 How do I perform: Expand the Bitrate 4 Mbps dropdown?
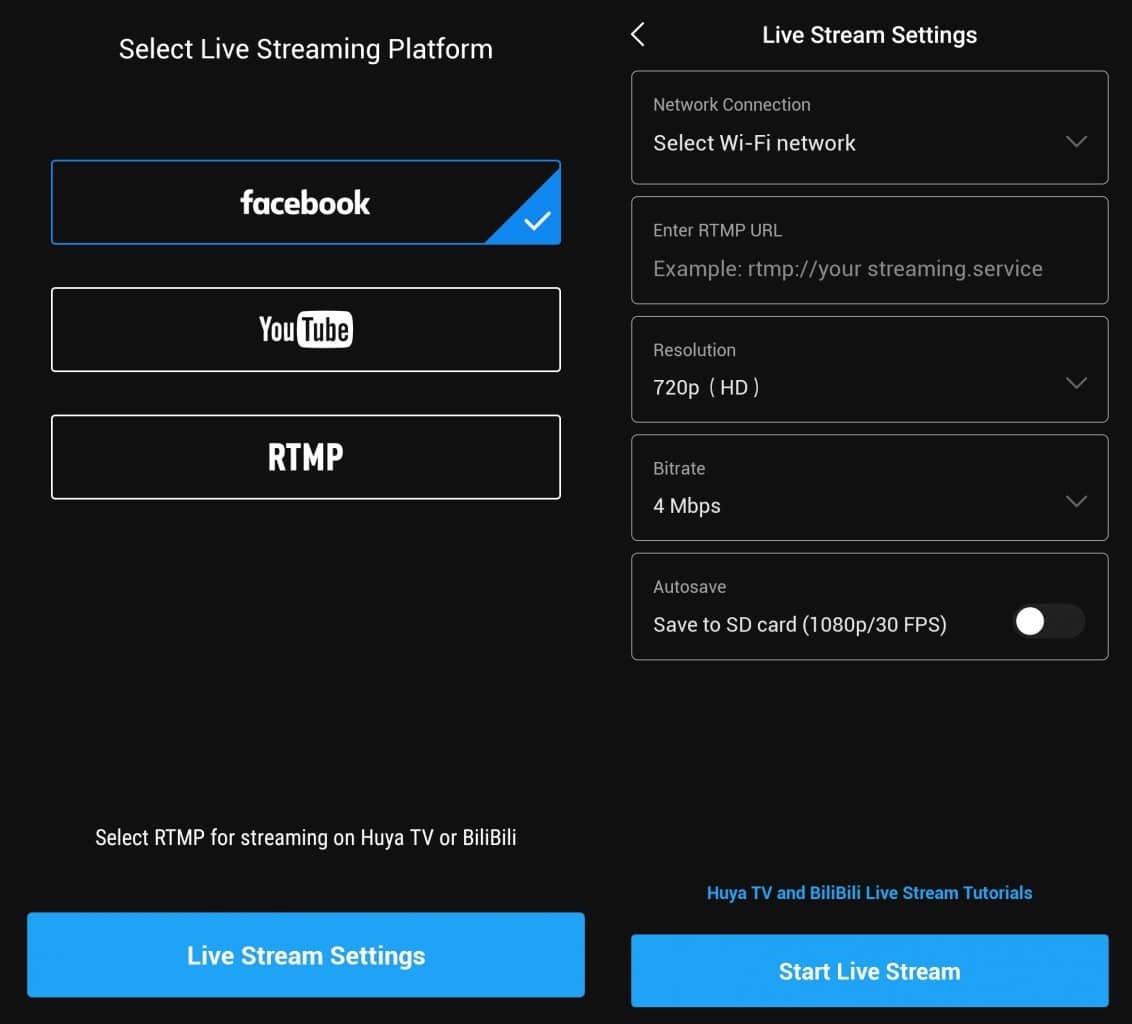869,487
